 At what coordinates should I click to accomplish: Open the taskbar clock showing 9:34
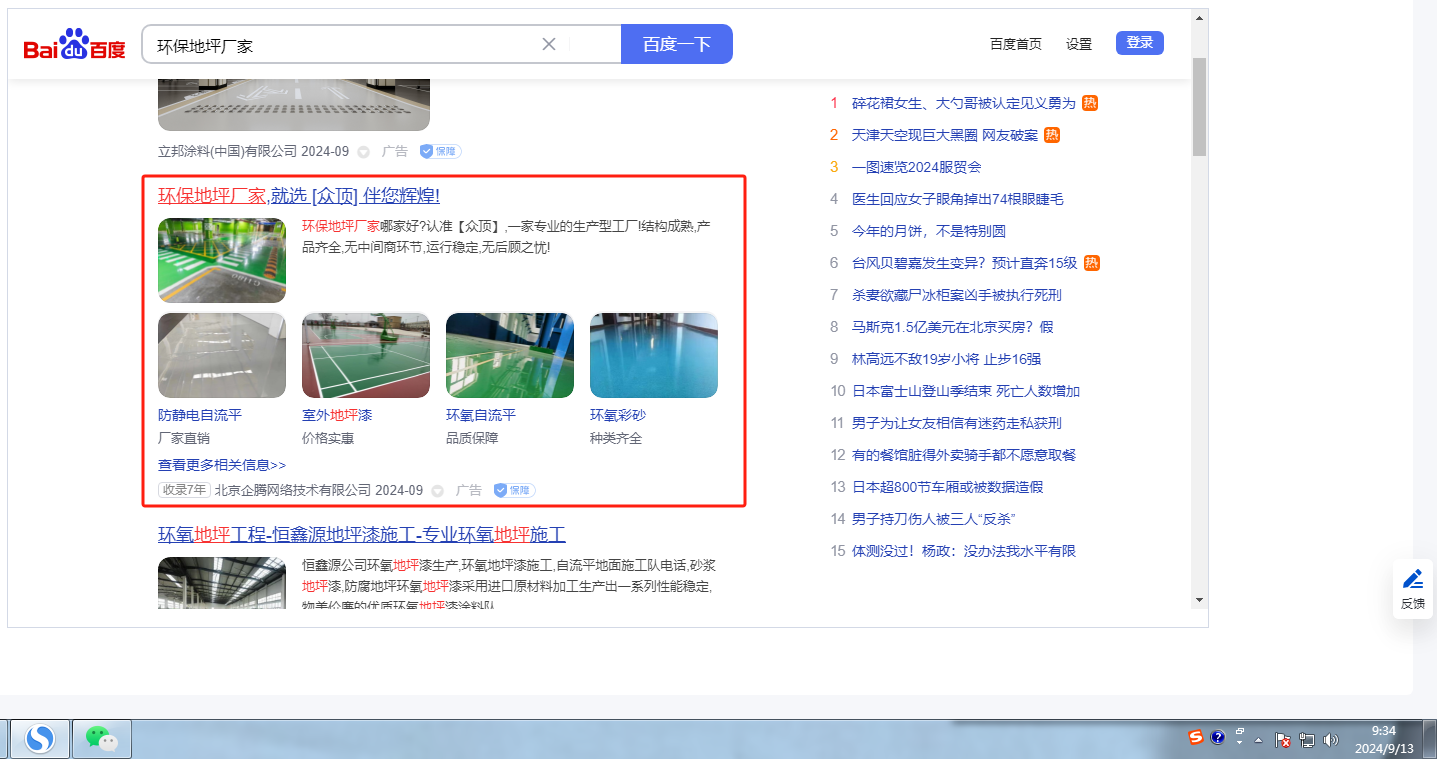[1383, 739]
